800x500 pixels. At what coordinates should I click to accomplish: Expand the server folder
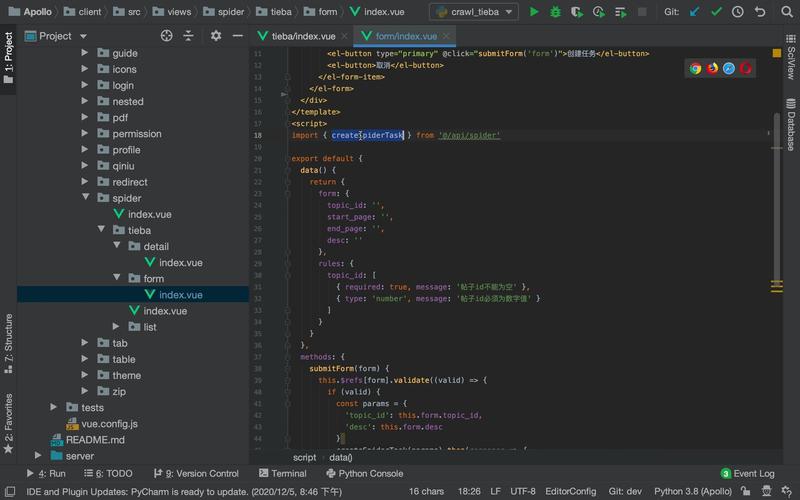[x=38, y=455]
